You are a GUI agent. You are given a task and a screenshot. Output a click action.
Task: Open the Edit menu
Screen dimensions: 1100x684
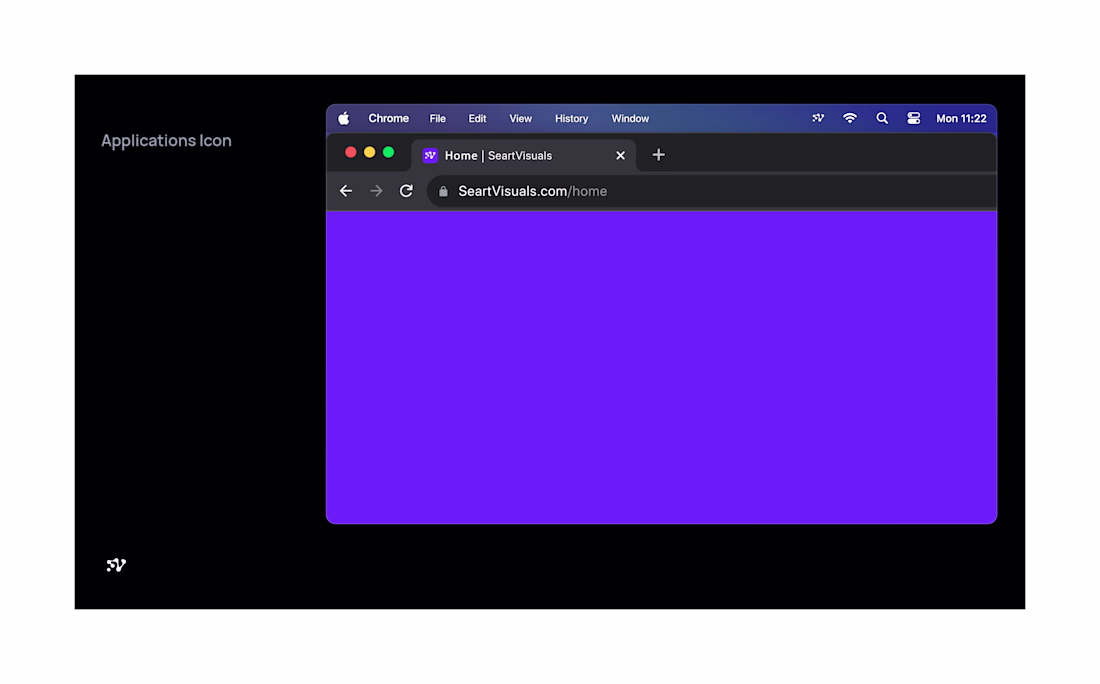pos(477,119)
